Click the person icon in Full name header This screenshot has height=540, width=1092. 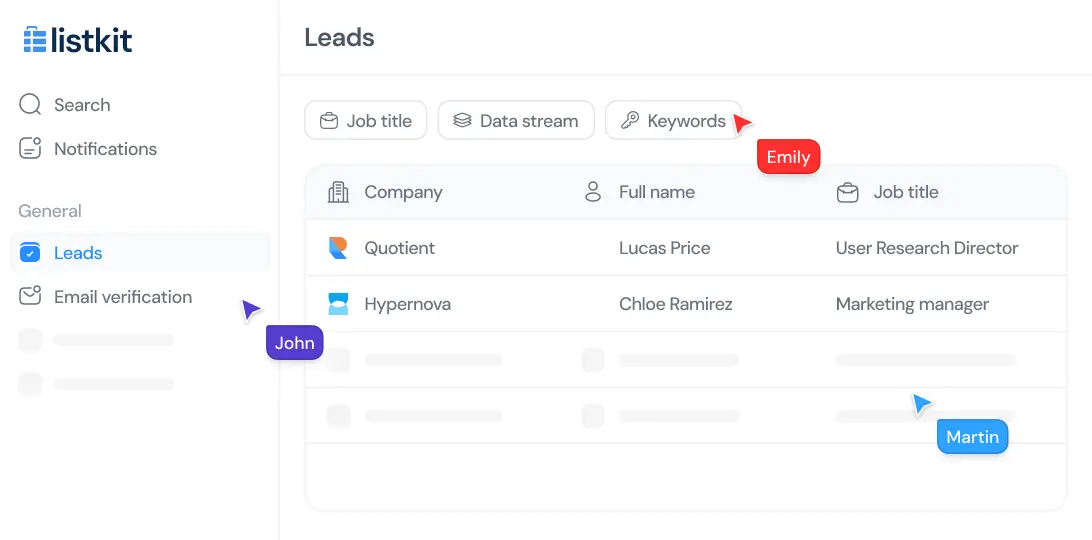tap(593, 192)
